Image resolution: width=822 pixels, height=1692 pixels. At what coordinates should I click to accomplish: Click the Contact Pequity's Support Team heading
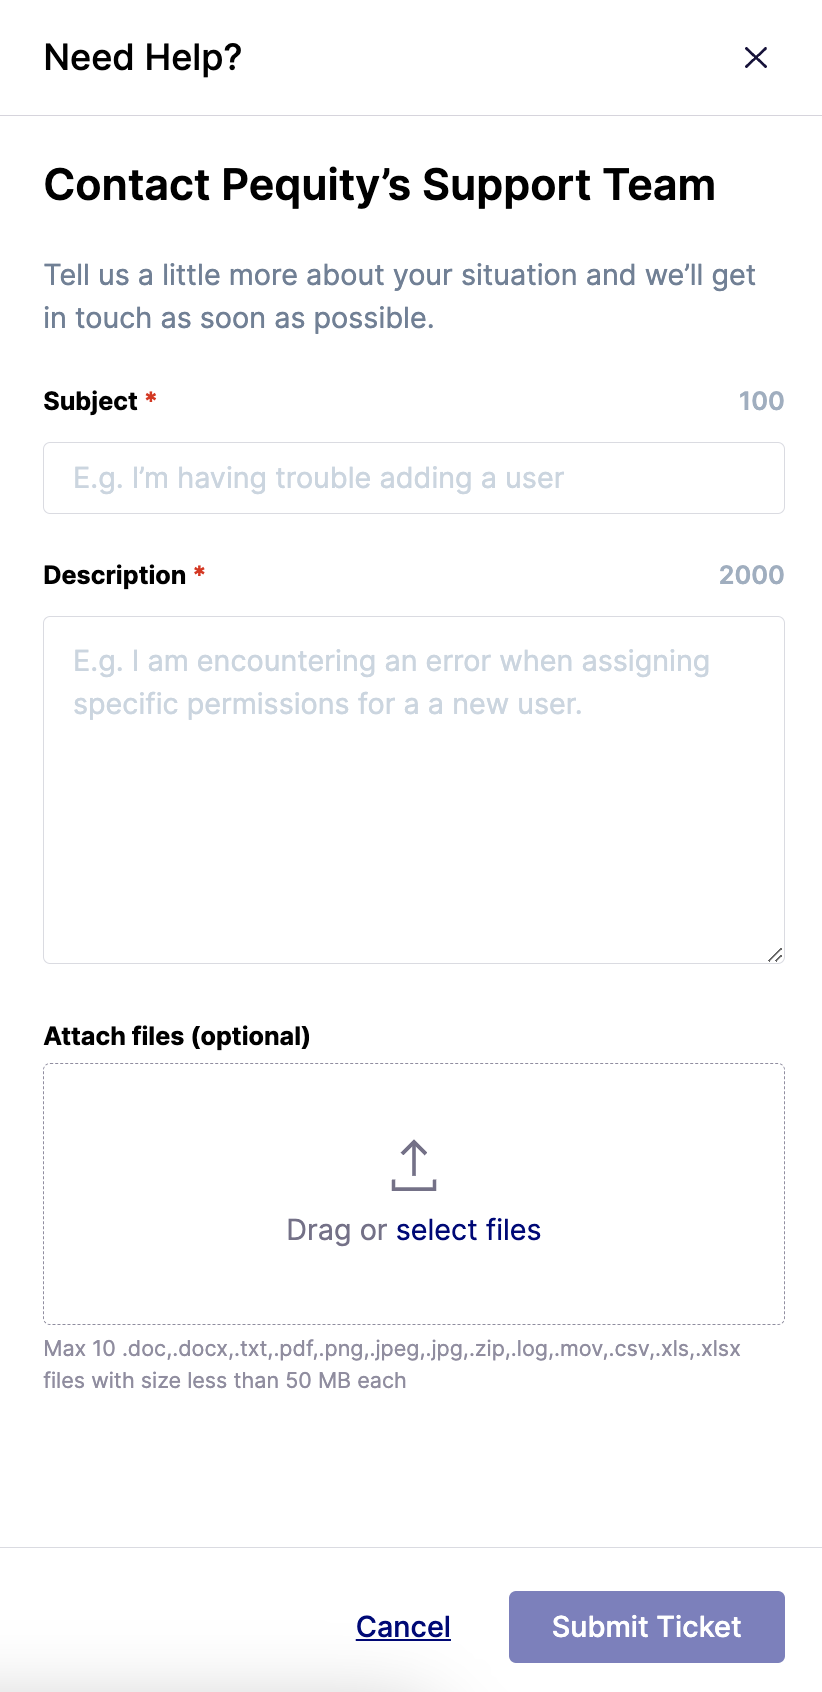pos(380,185)
